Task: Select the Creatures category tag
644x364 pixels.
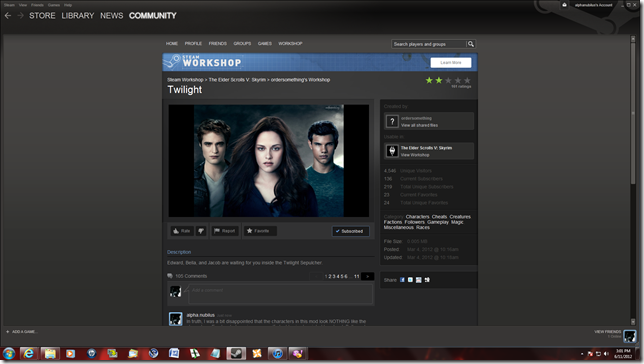Action: coord(460,217)
